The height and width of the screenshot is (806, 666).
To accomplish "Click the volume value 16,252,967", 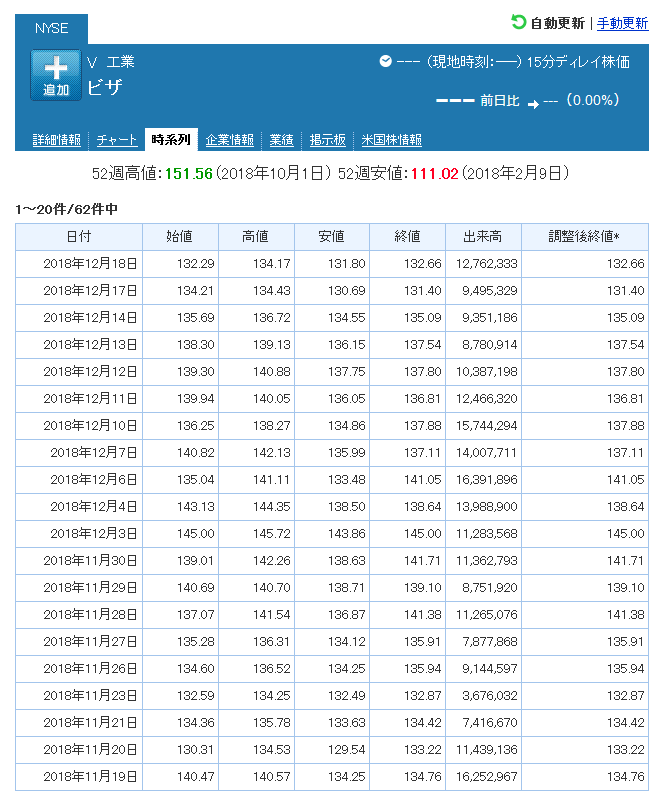I will click(x=487, y=777).
